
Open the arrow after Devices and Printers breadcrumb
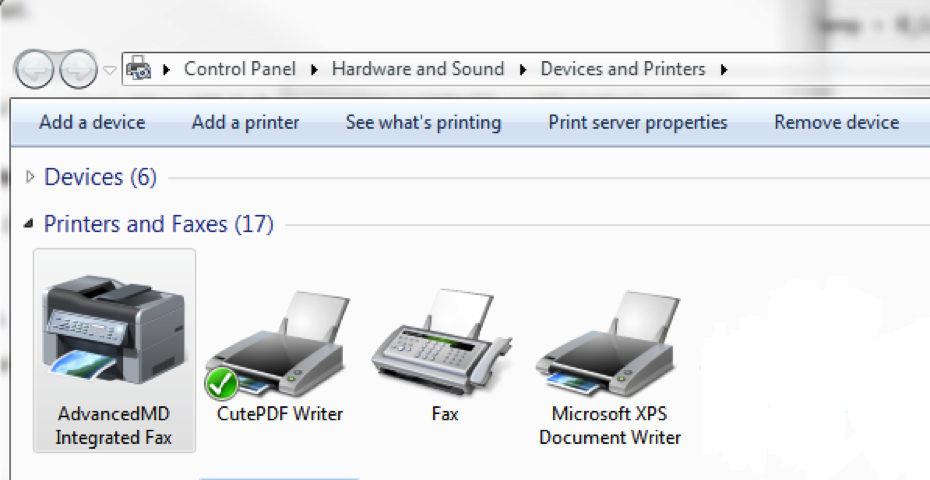[724, 69]
